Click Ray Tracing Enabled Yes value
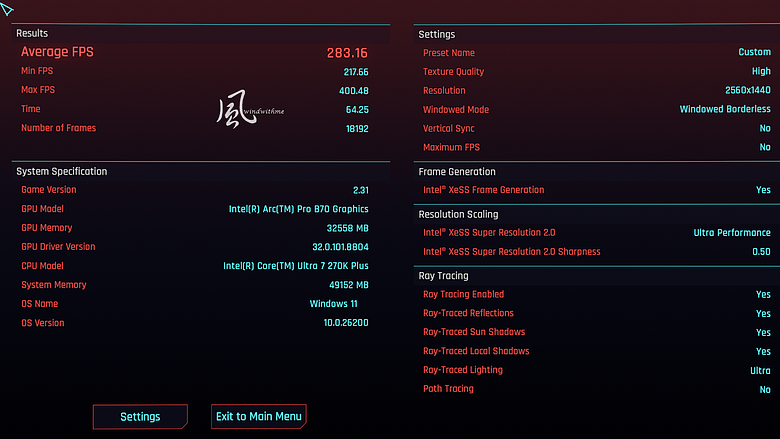 coord(763,294)
